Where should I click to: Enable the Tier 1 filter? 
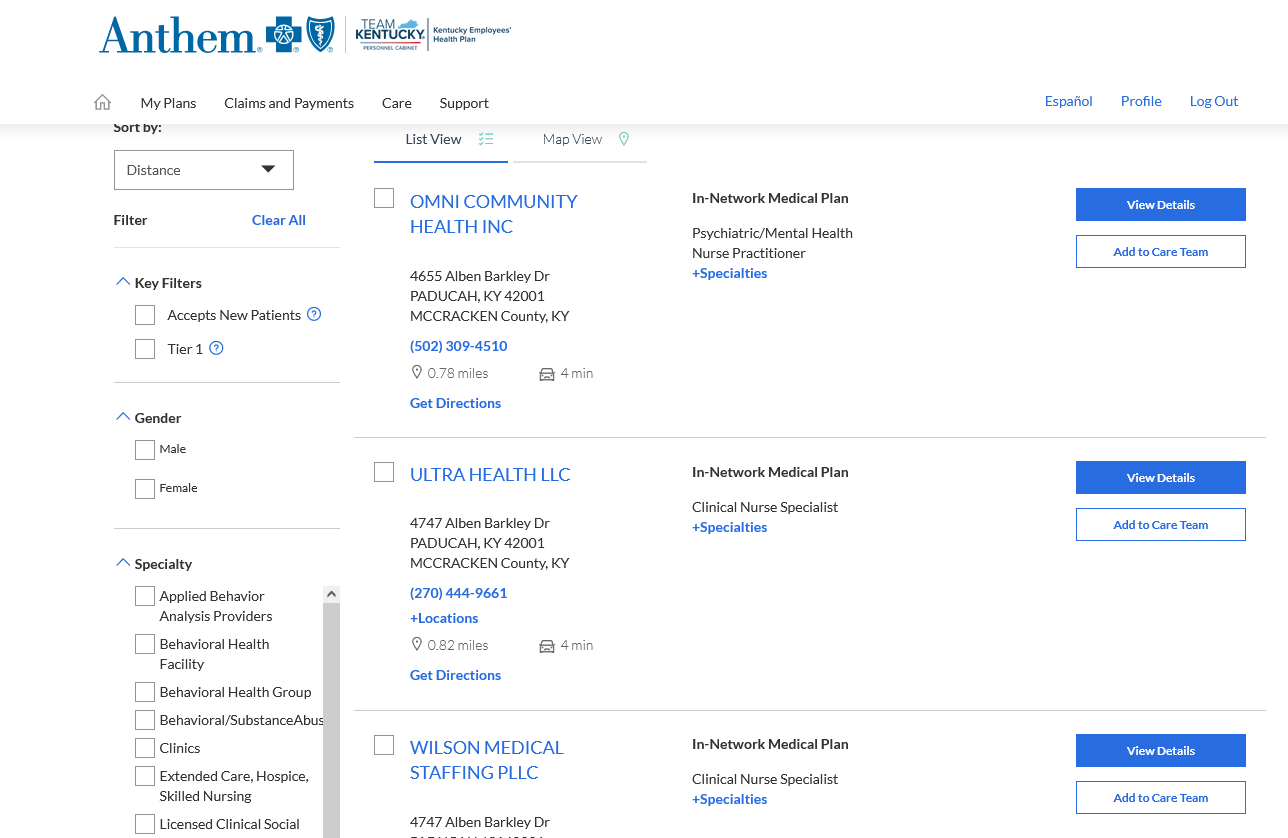145,349
